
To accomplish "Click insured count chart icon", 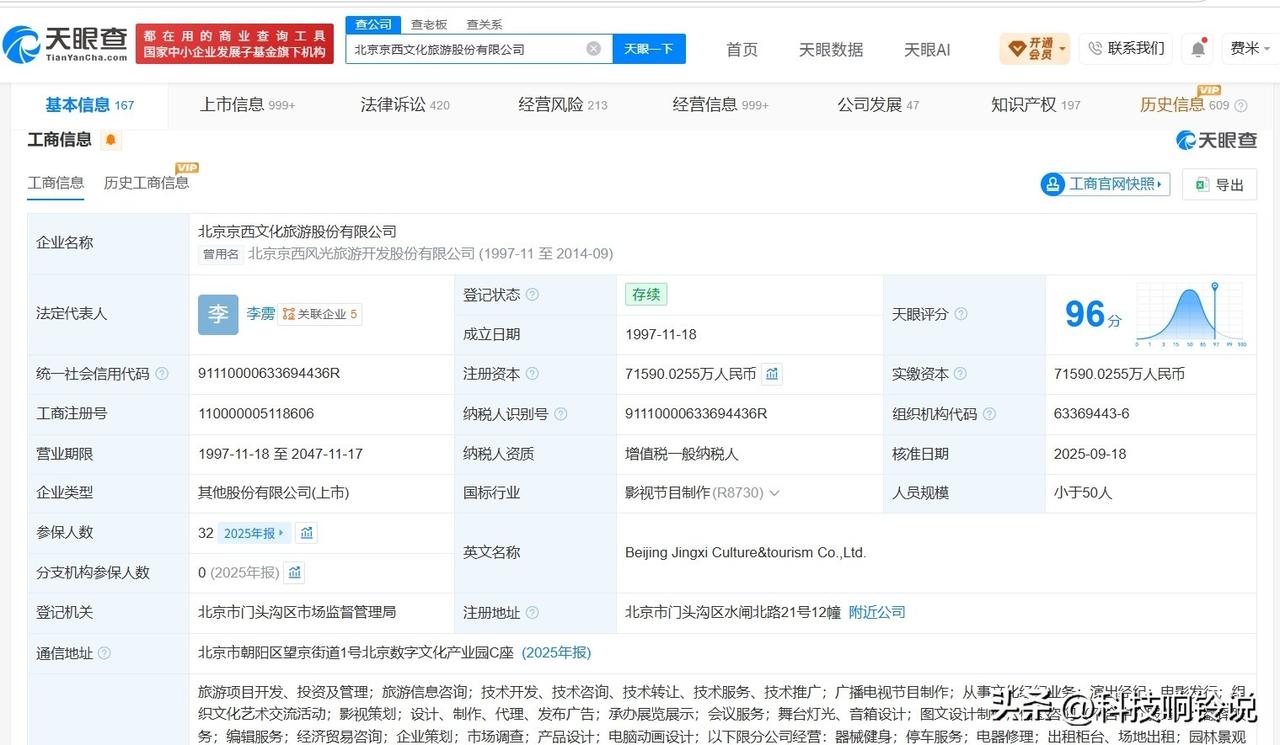I will 307,533.
